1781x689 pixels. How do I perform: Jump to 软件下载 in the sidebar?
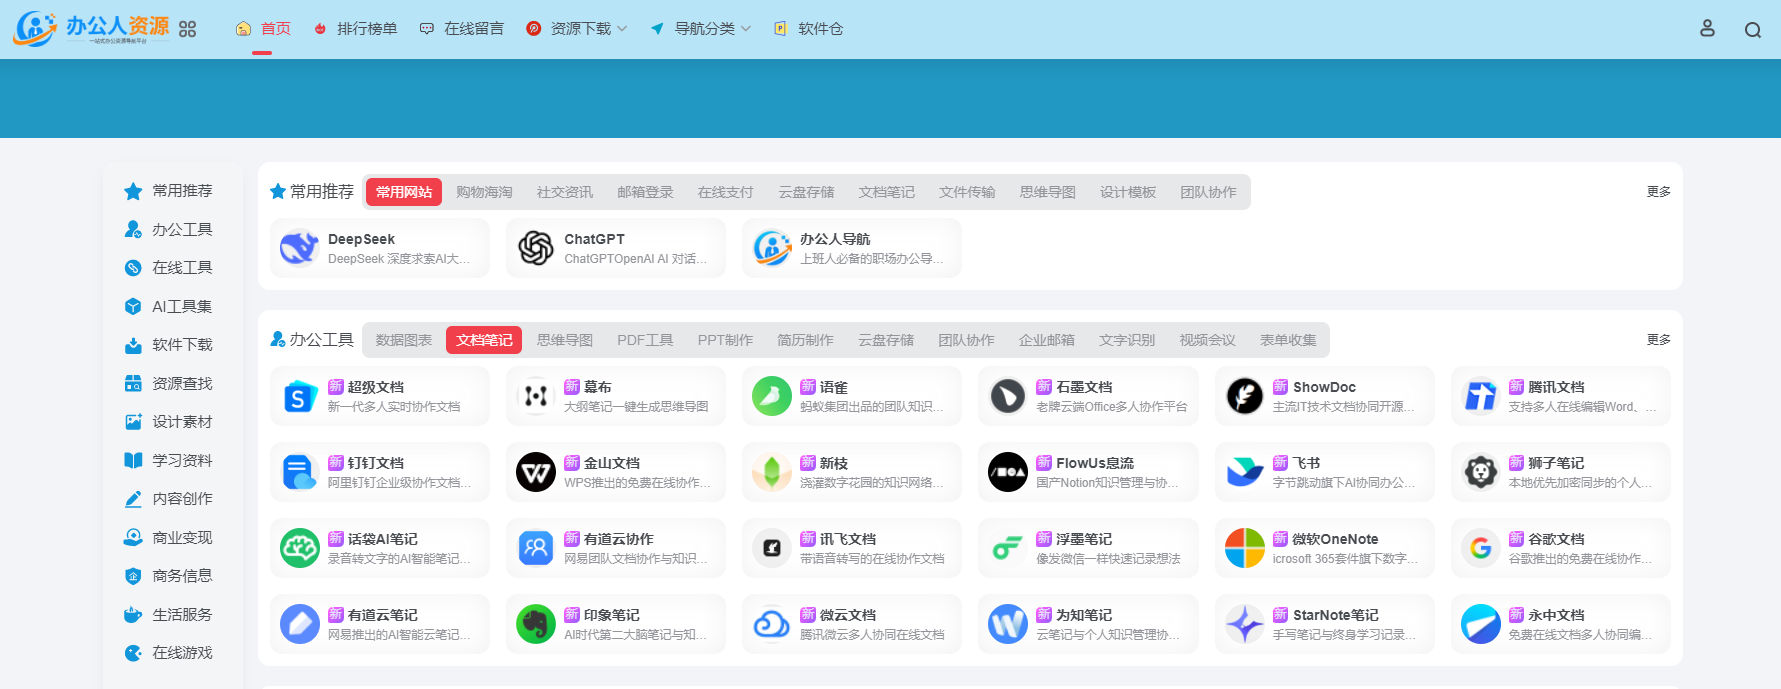click(x=169, y=345)
